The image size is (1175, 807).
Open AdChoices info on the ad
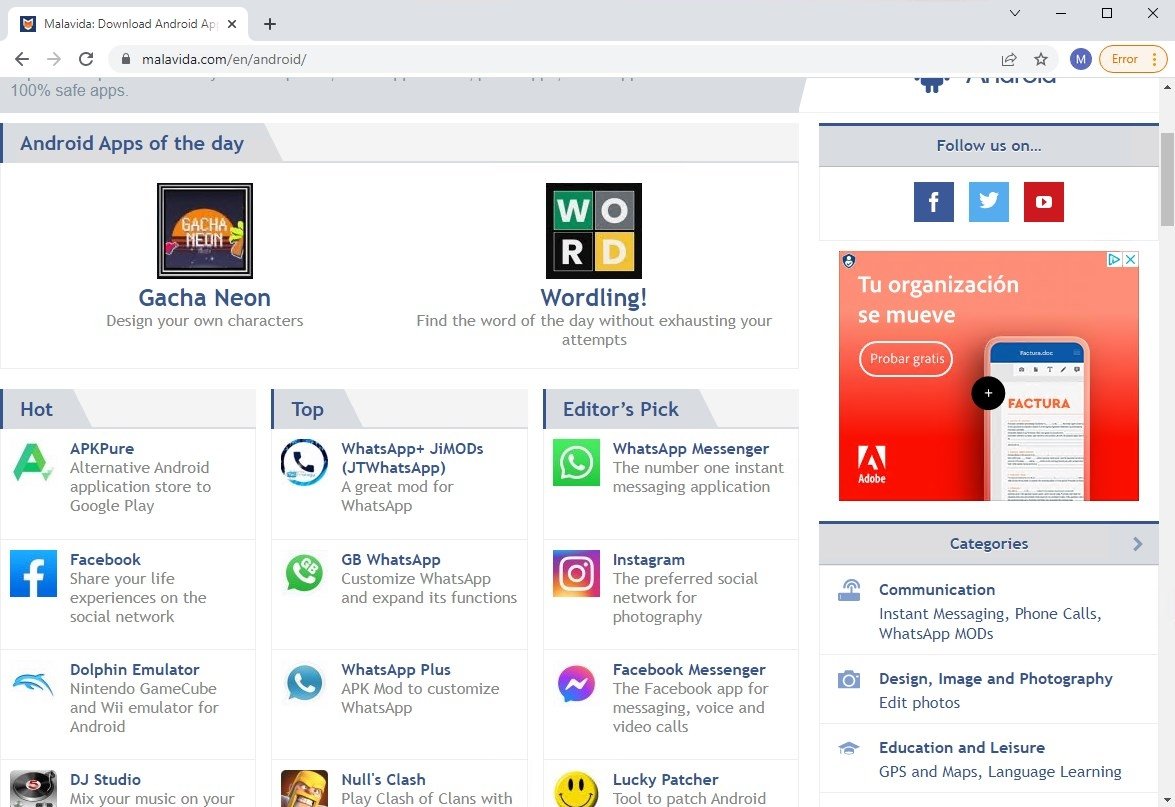pyautogui.click(x=1115, y=259)
